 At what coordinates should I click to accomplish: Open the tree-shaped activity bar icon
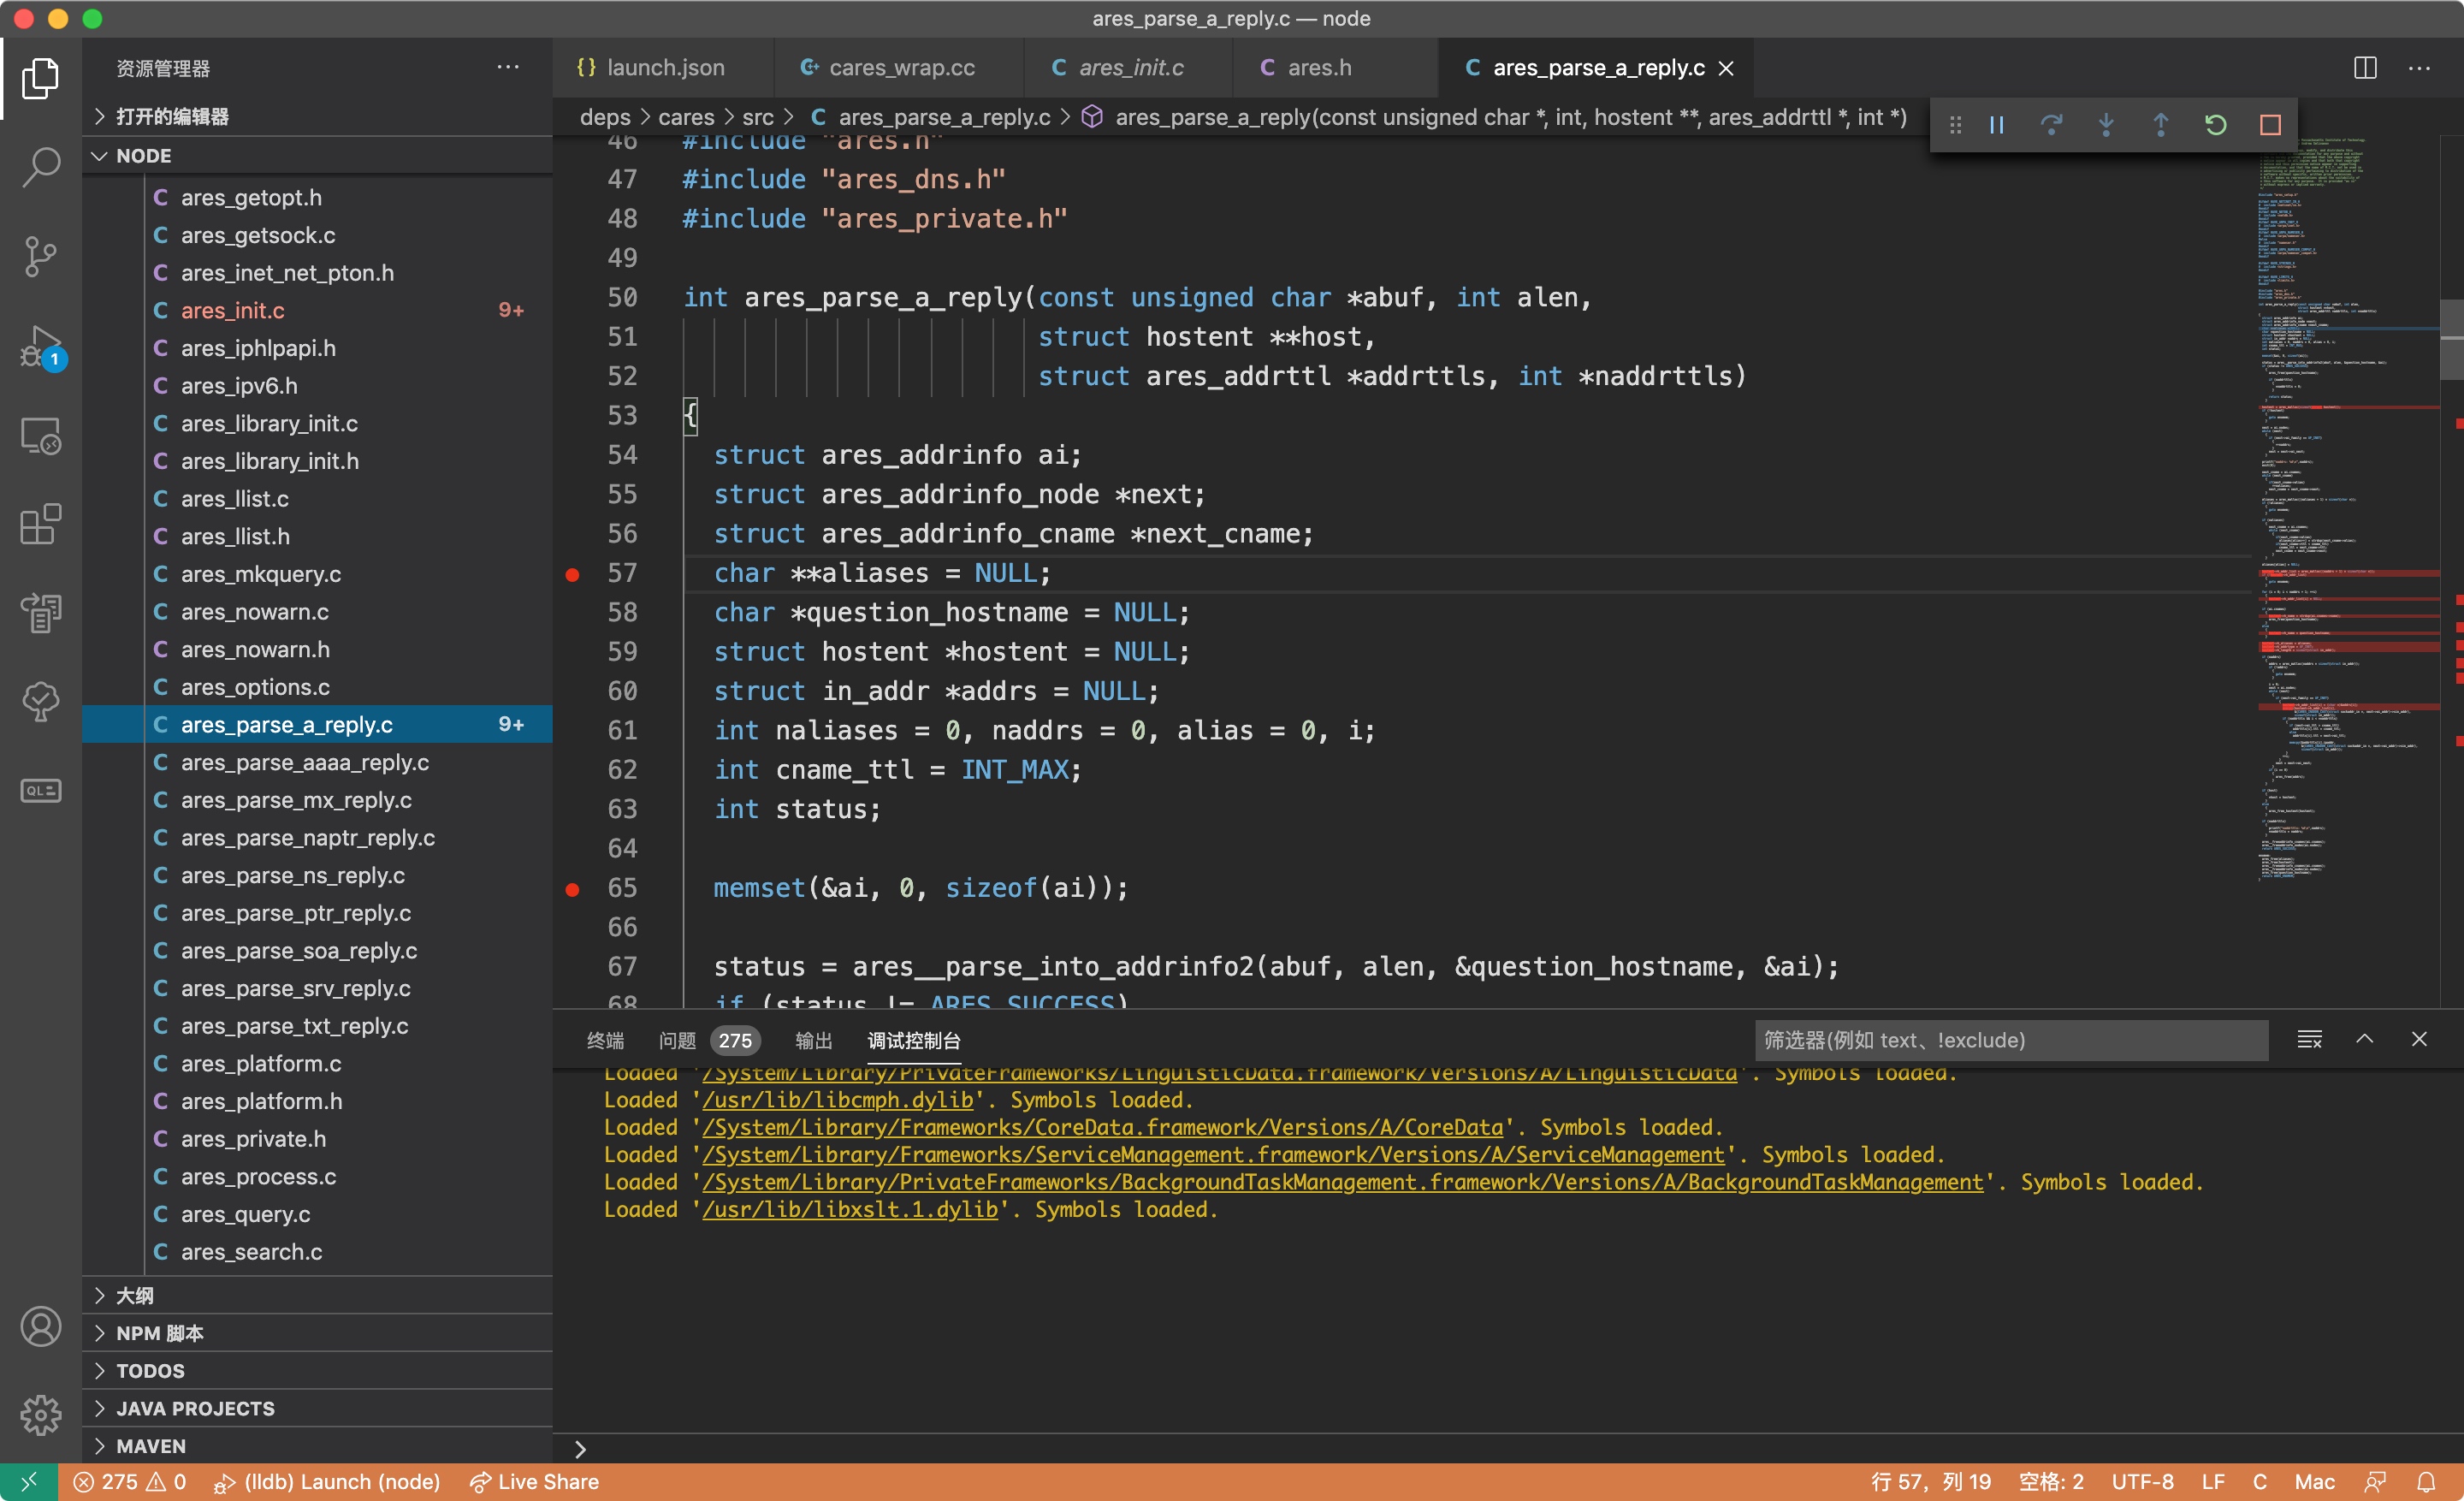40,702
